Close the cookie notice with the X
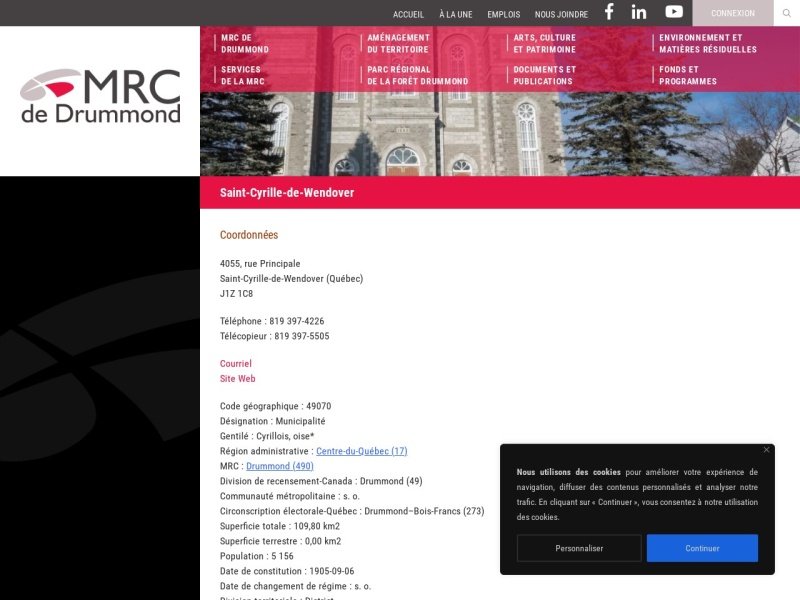Viewport: 800px width, 600px height. [766, 449]
